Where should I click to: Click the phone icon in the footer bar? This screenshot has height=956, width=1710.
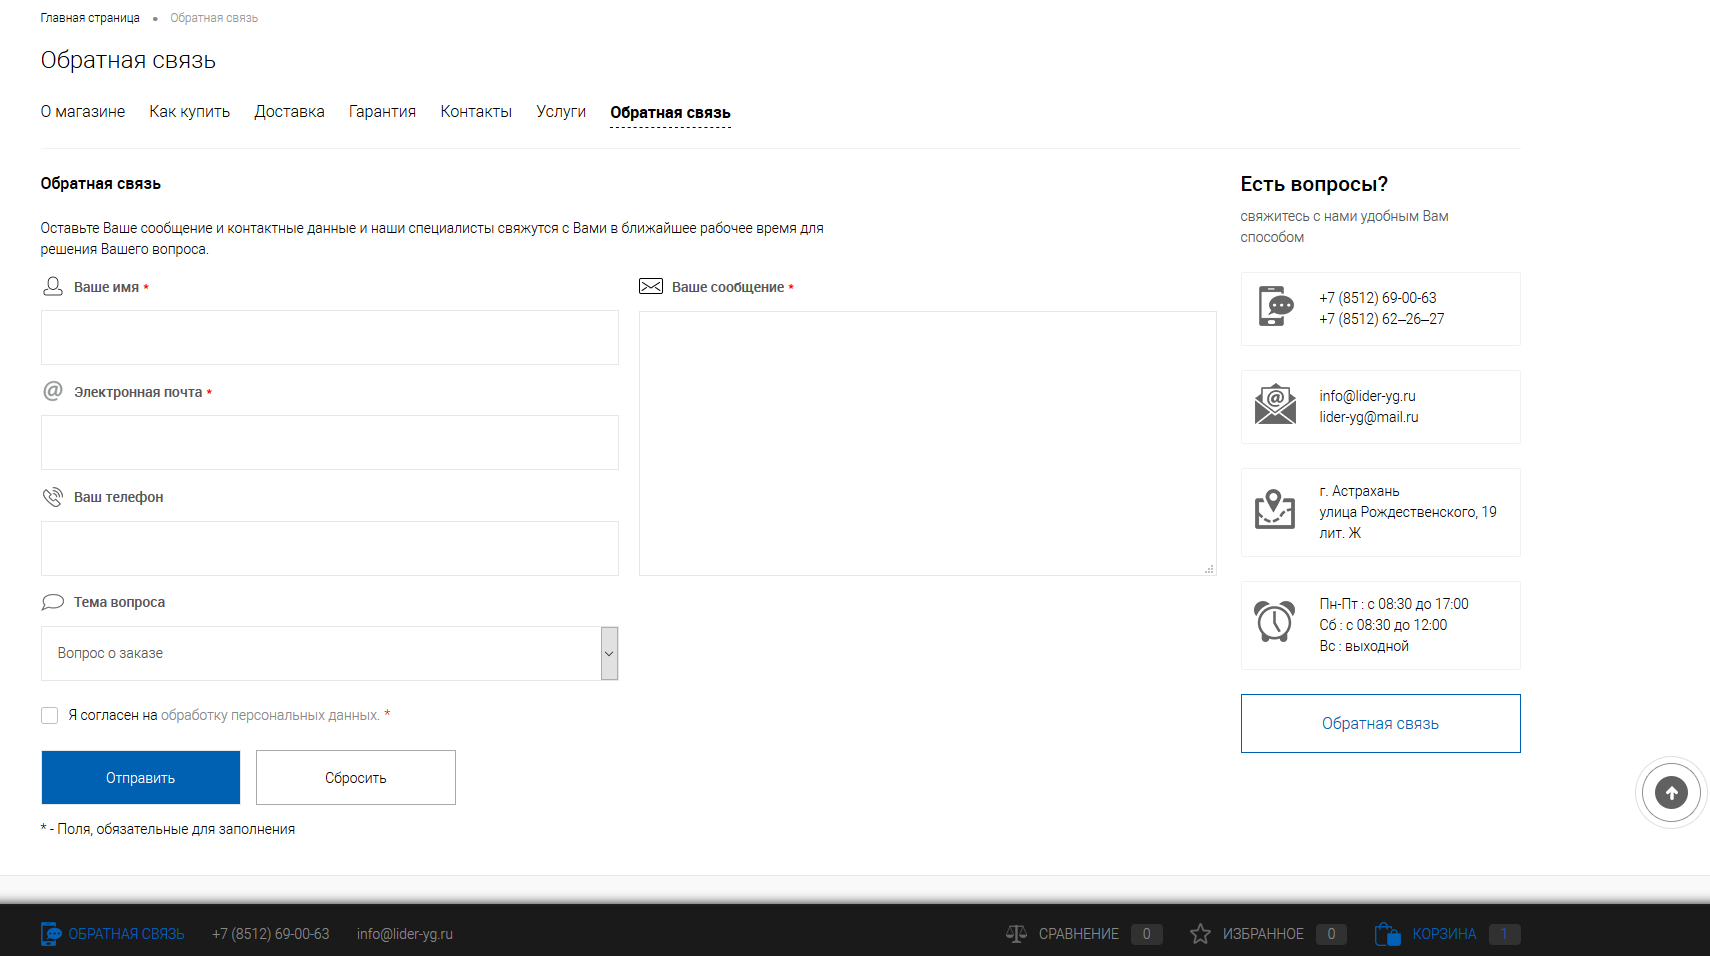click(50, 934)
